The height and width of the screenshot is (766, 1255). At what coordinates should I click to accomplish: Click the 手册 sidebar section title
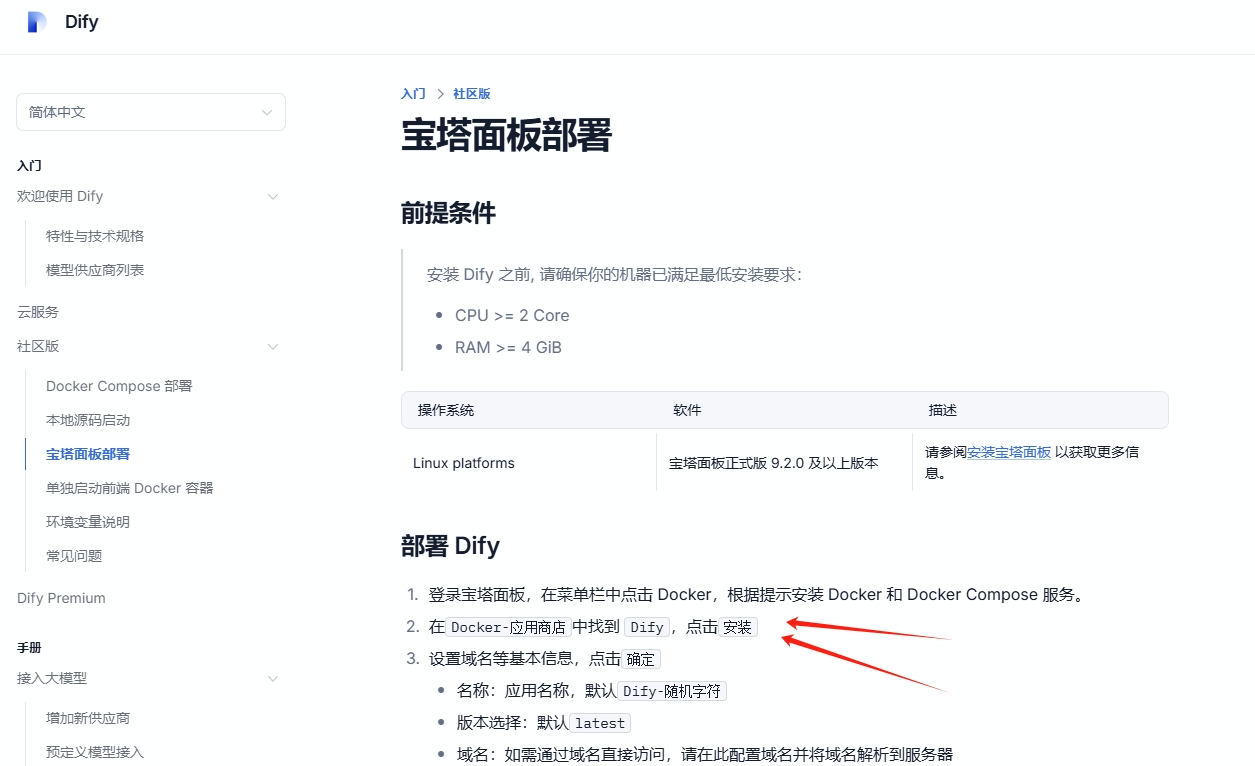(29, 648)
